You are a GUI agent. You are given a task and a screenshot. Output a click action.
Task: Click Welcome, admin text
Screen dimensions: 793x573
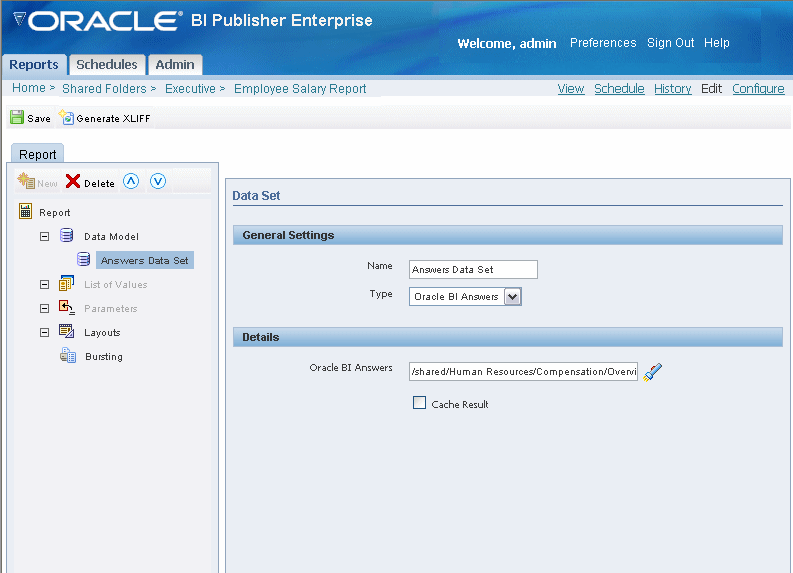pos(507,43)
